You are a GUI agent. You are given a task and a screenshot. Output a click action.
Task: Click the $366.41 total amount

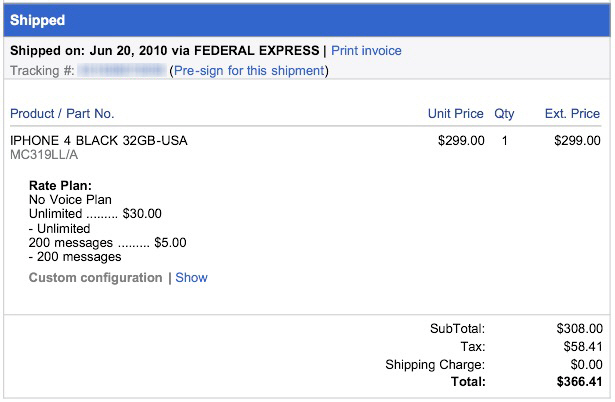click(x=579, y=382)
